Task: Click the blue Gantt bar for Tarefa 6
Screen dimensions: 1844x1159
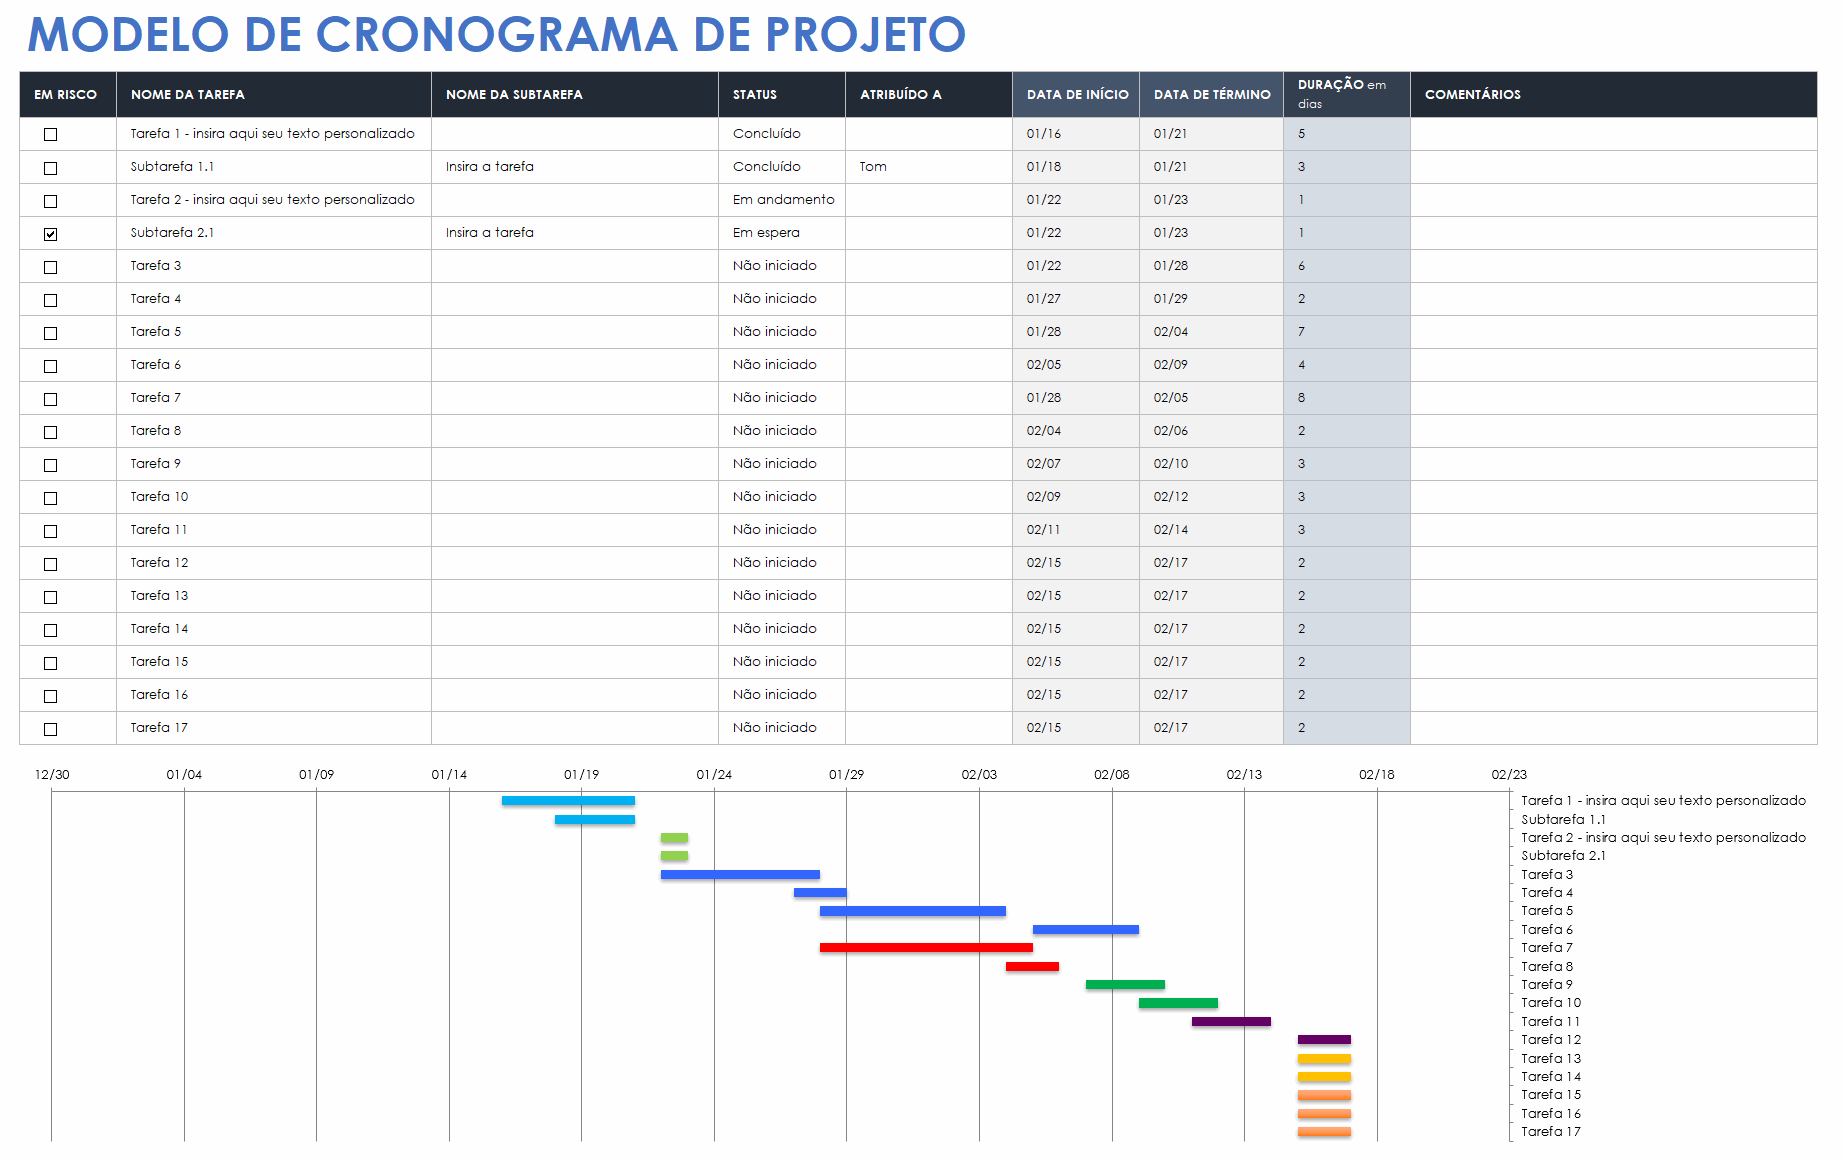Action: pos(1086,930)
